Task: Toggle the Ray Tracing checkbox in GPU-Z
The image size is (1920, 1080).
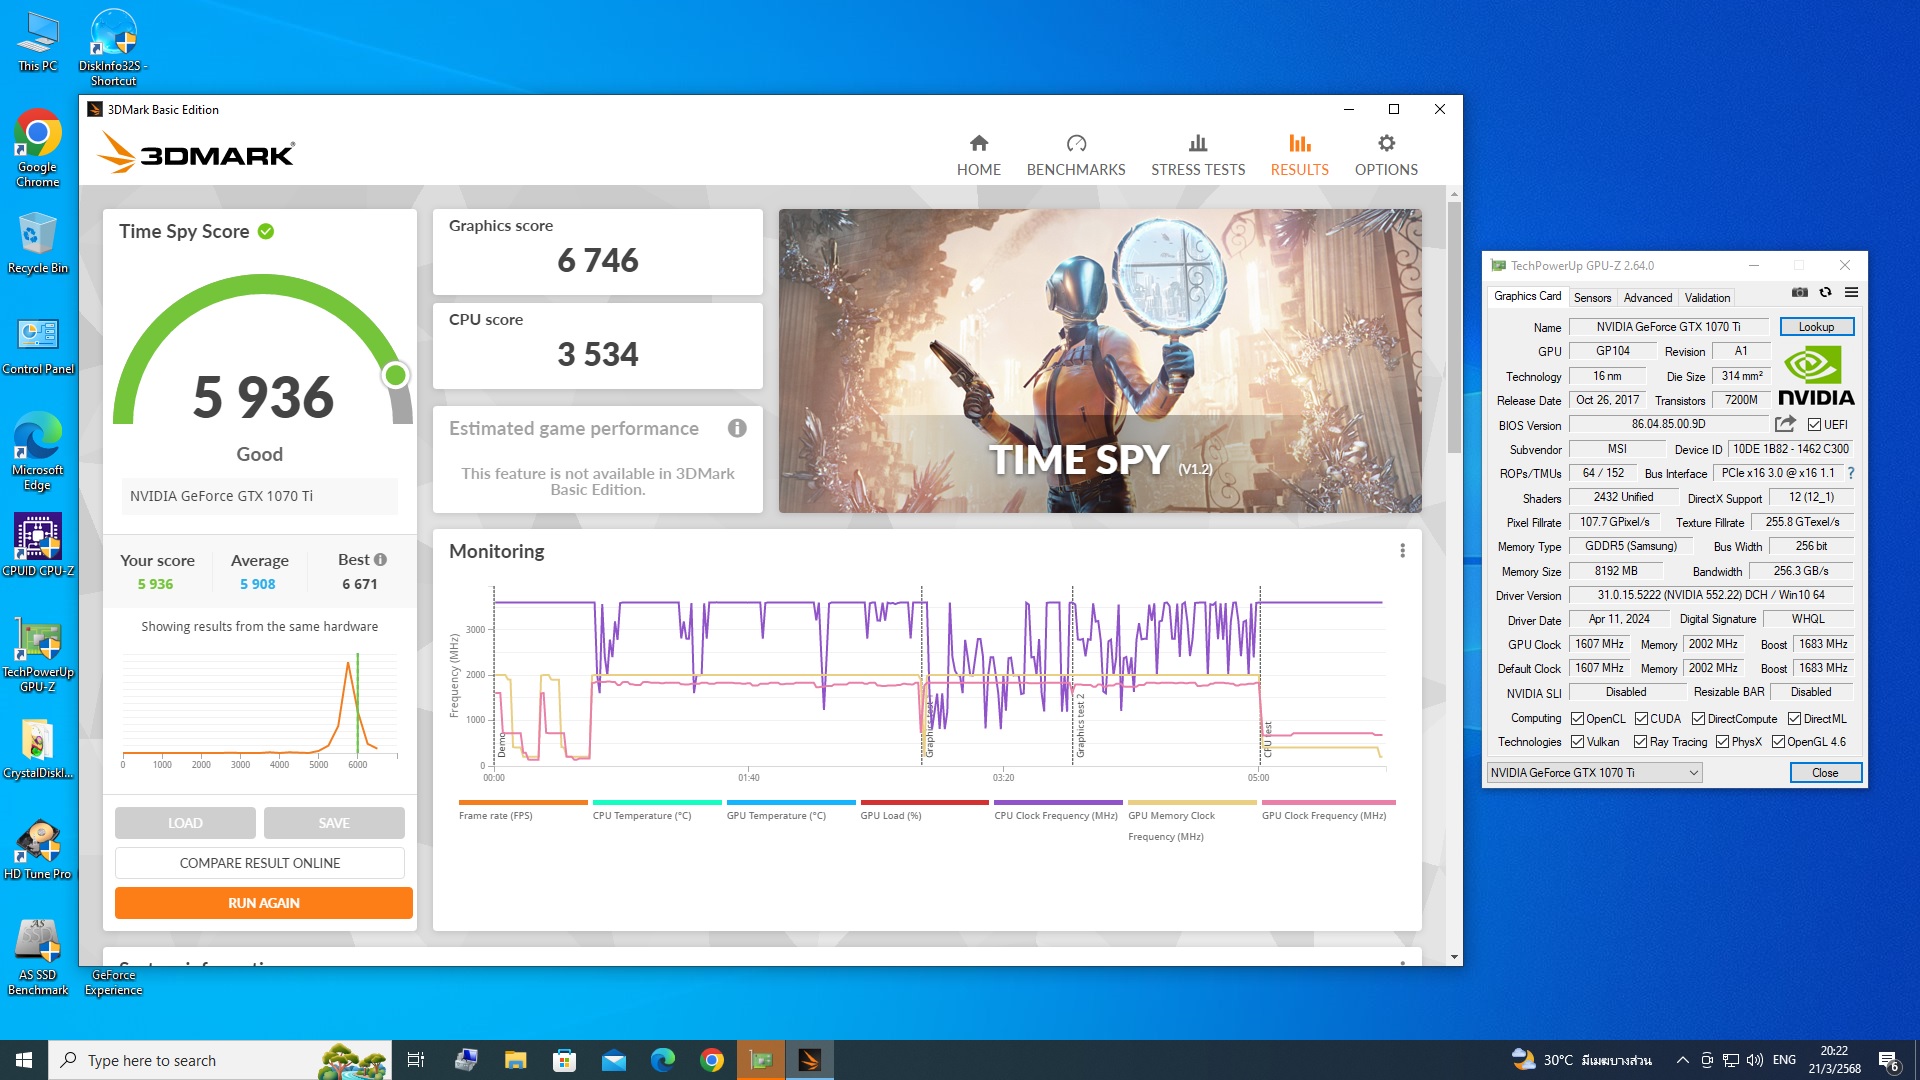Action: [x=1640, y=742]
